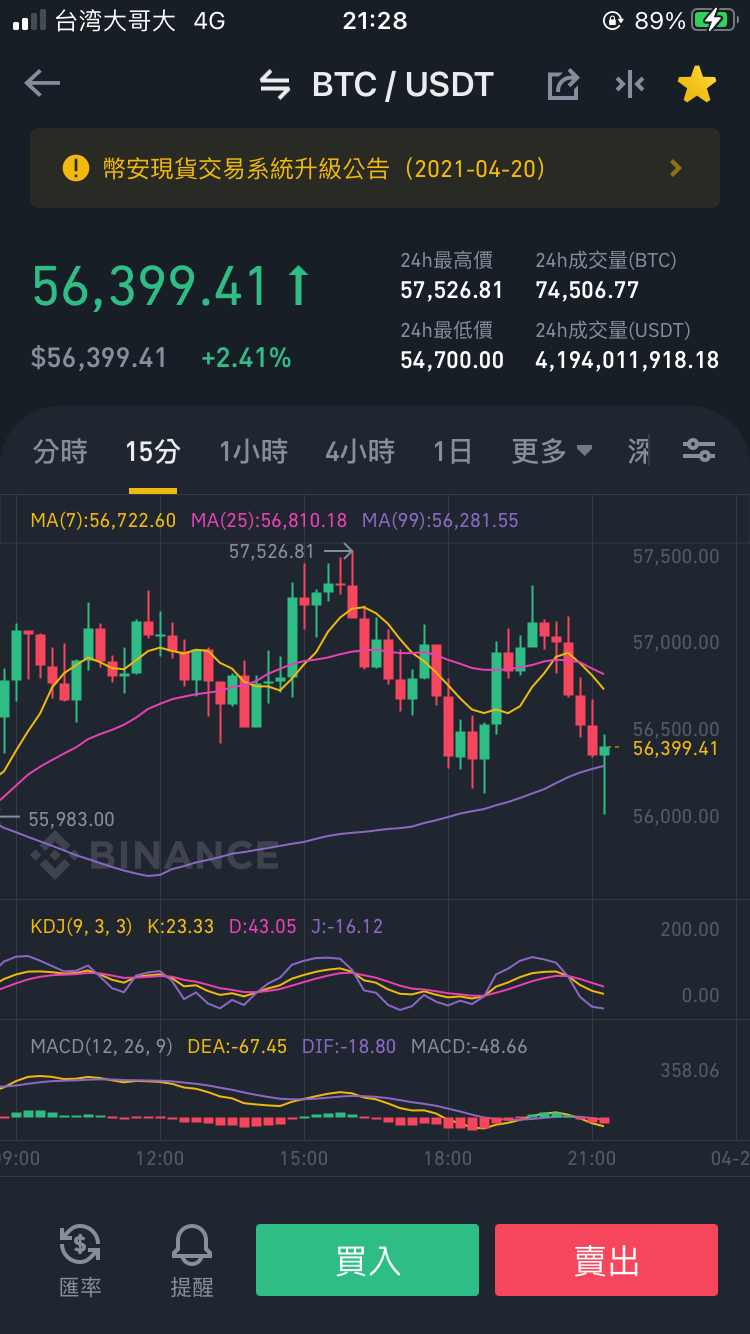
Task: Tap the yellow warning icon in the announcement
Action: [x=76, y=168]
